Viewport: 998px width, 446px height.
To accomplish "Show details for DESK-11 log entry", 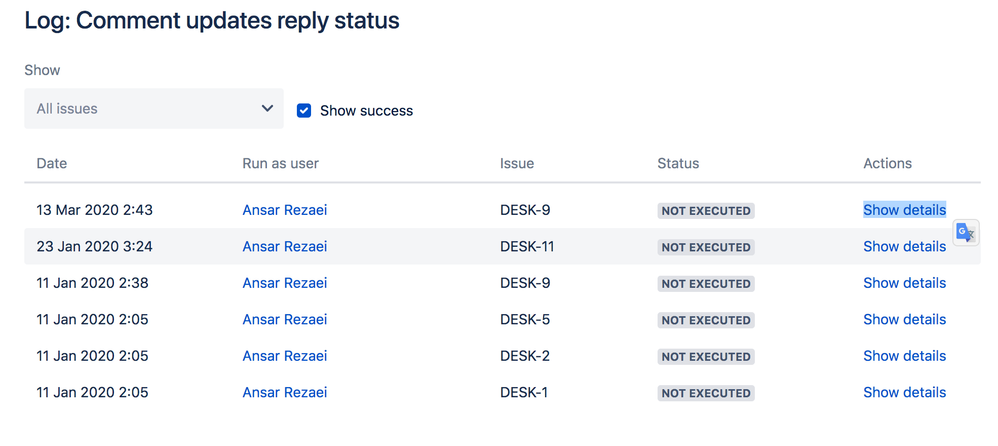I will coord(904,247).
